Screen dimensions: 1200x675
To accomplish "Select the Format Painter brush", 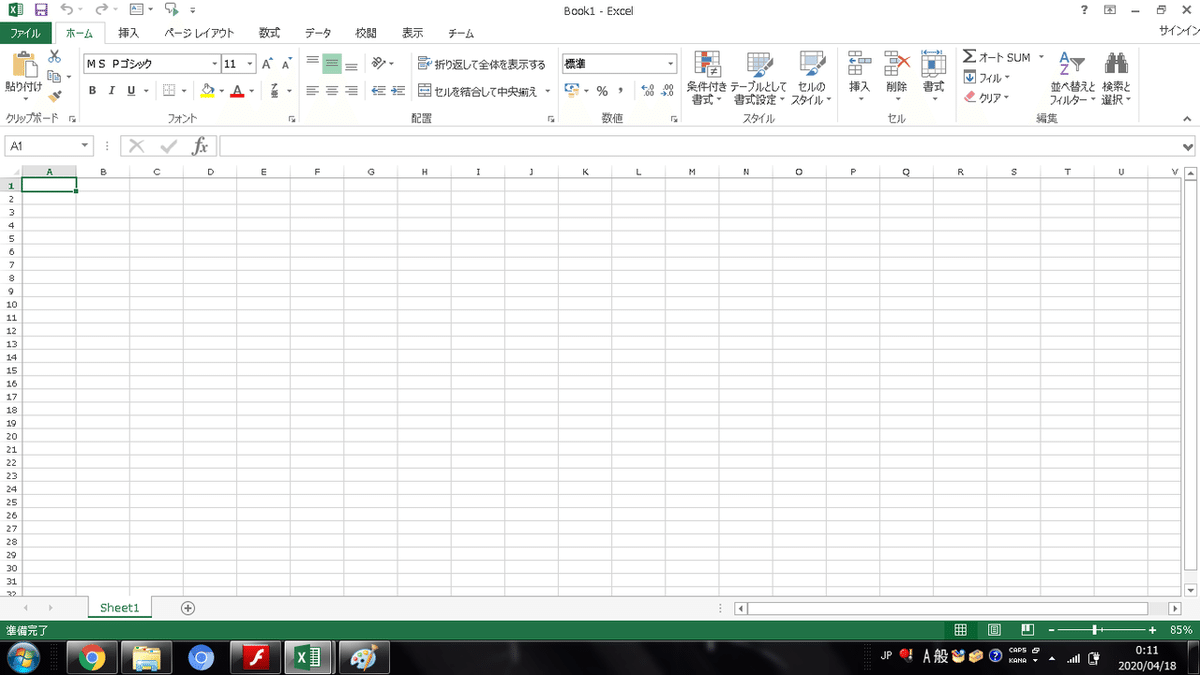I will (x=55, y=96).
